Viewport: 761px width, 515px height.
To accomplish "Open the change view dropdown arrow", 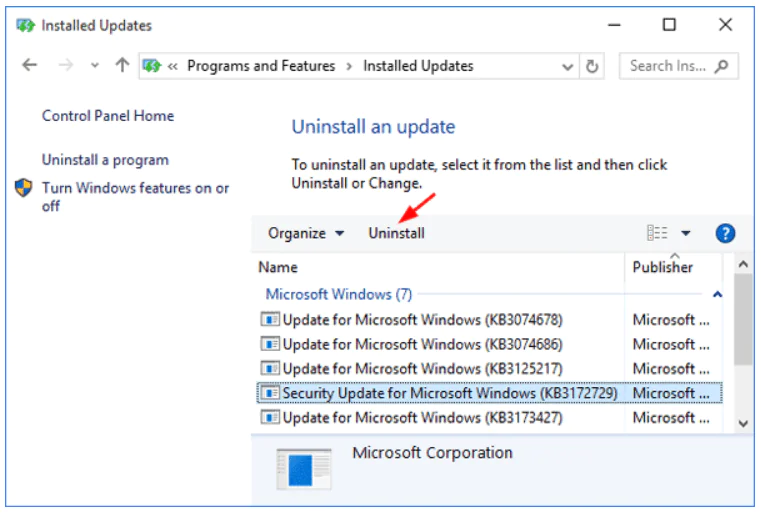I will 686,233.
